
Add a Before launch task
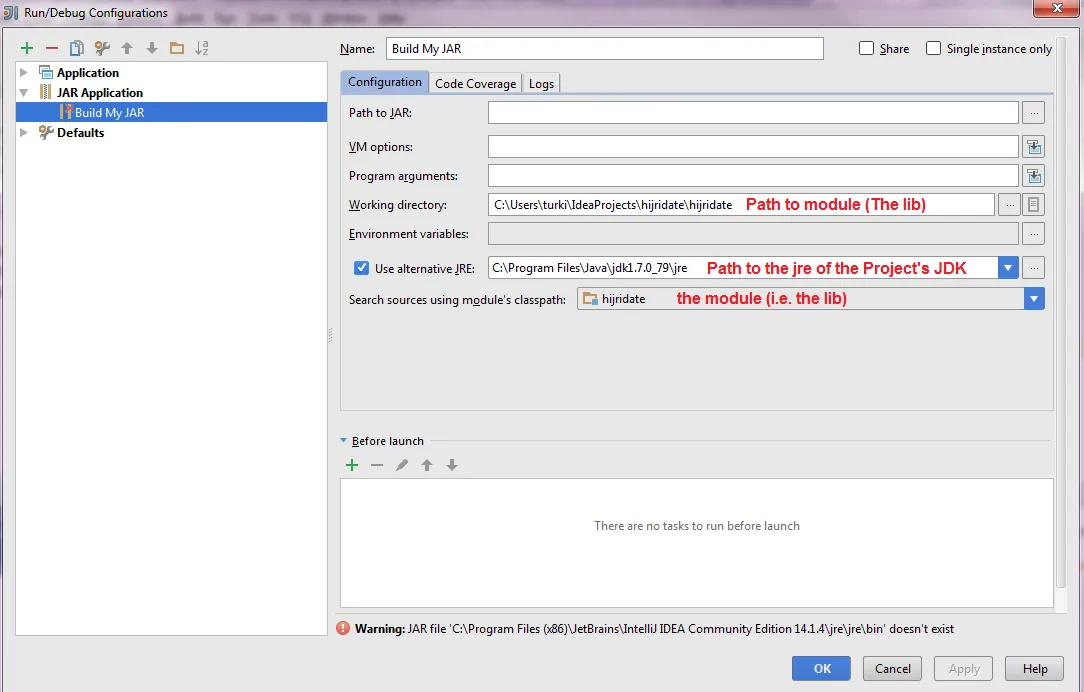pyautogui.click(x=352, y=465)
